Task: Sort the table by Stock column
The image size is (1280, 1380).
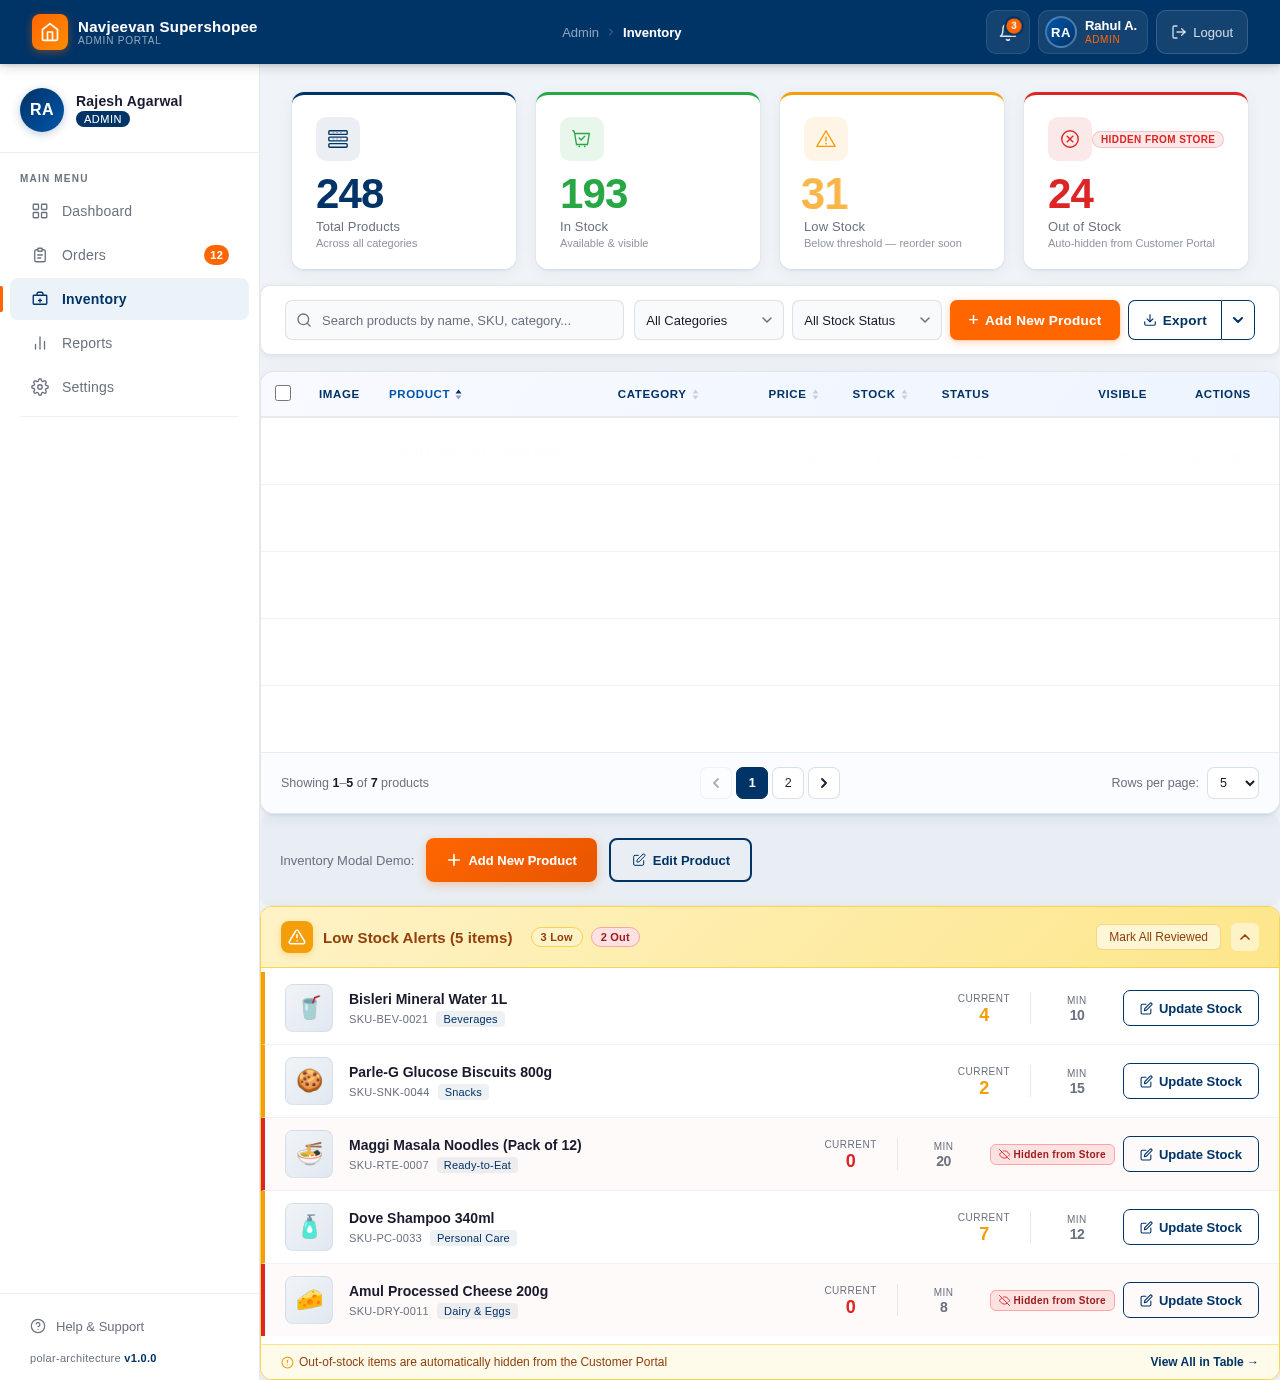Action: click(x=880, y=394)
